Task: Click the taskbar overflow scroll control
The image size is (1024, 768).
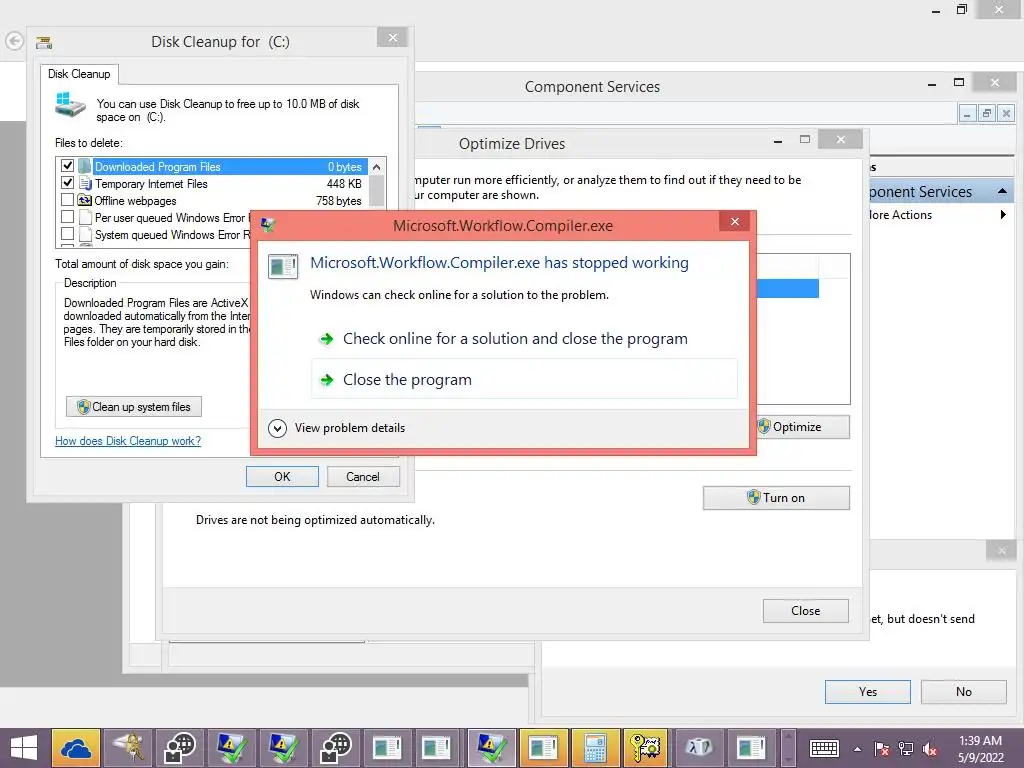Action: 789,748
